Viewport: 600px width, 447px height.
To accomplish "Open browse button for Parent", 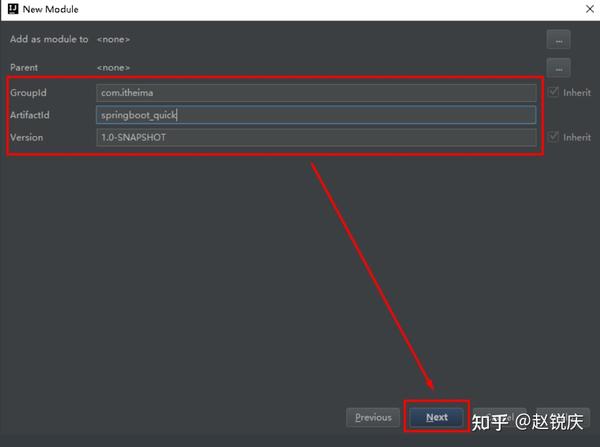I will click(558, 68).
